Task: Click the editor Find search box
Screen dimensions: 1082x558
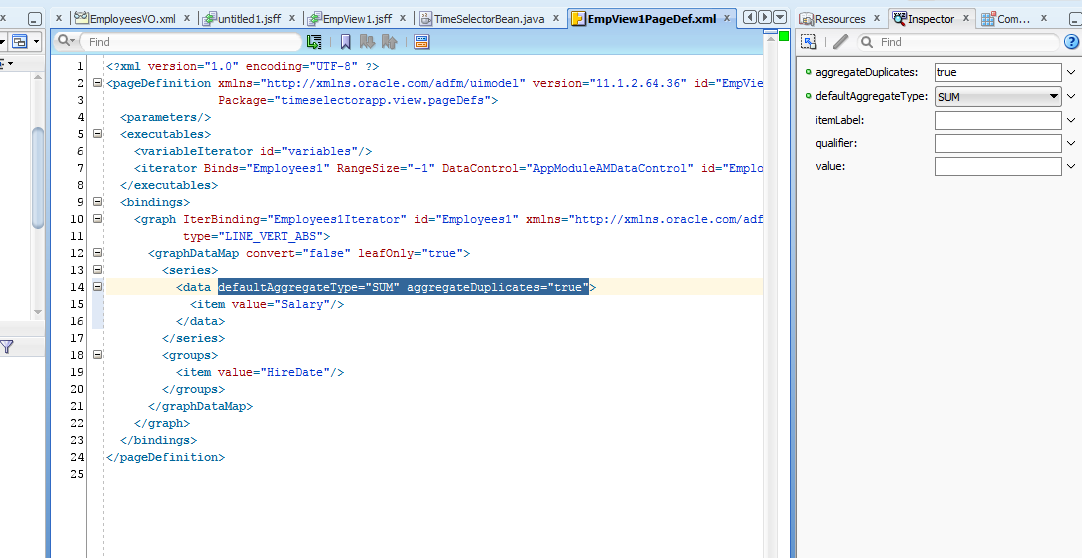Action: pos(193,42)
